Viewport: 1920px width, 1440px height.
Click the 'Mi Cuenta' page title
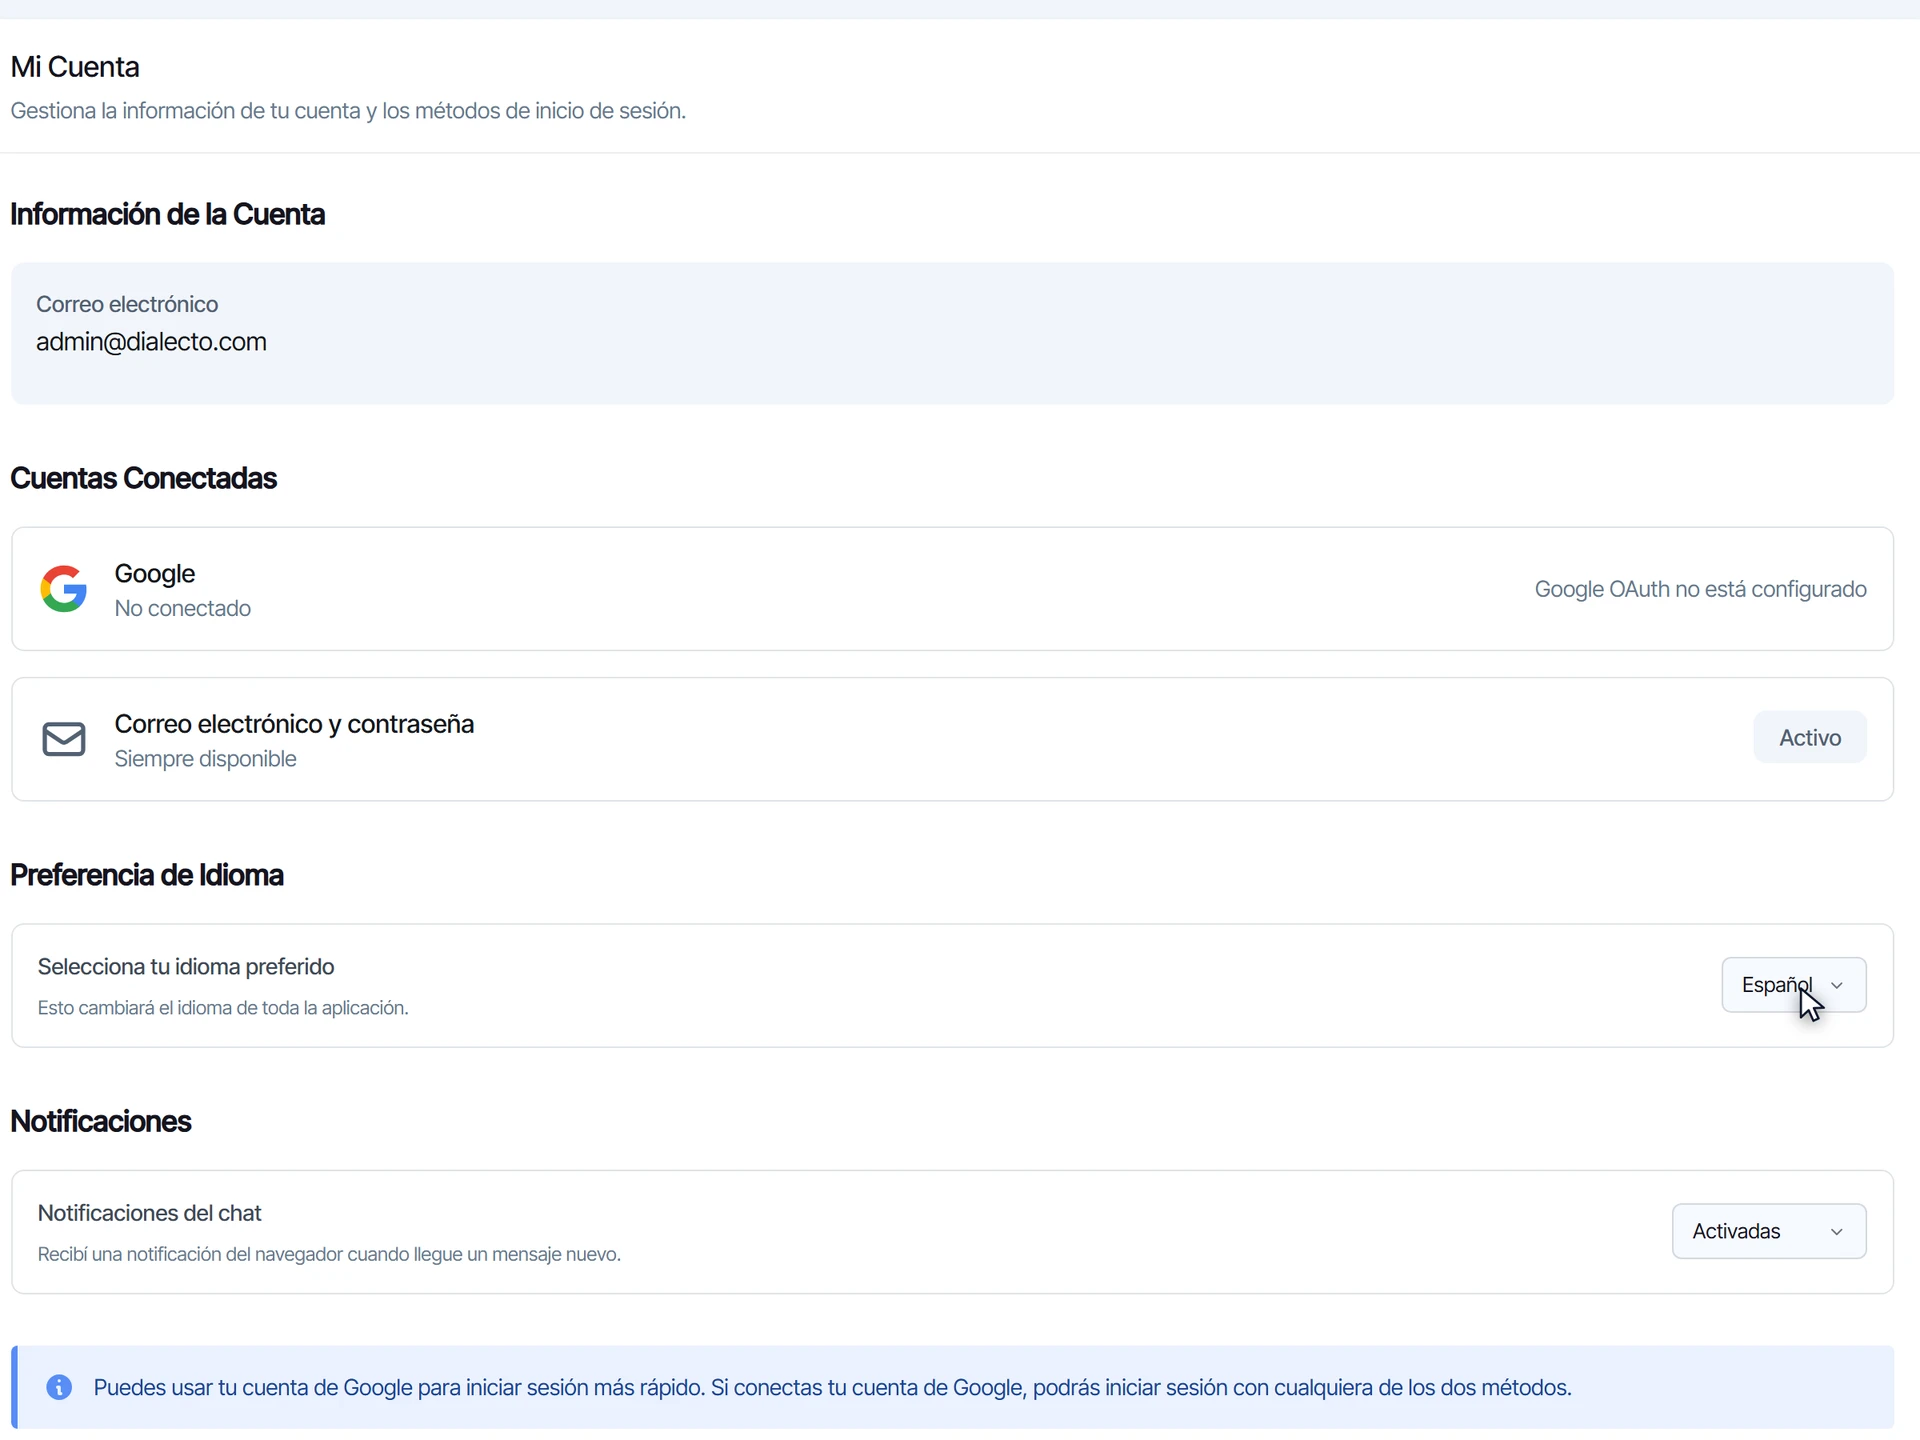pos(75,67)
